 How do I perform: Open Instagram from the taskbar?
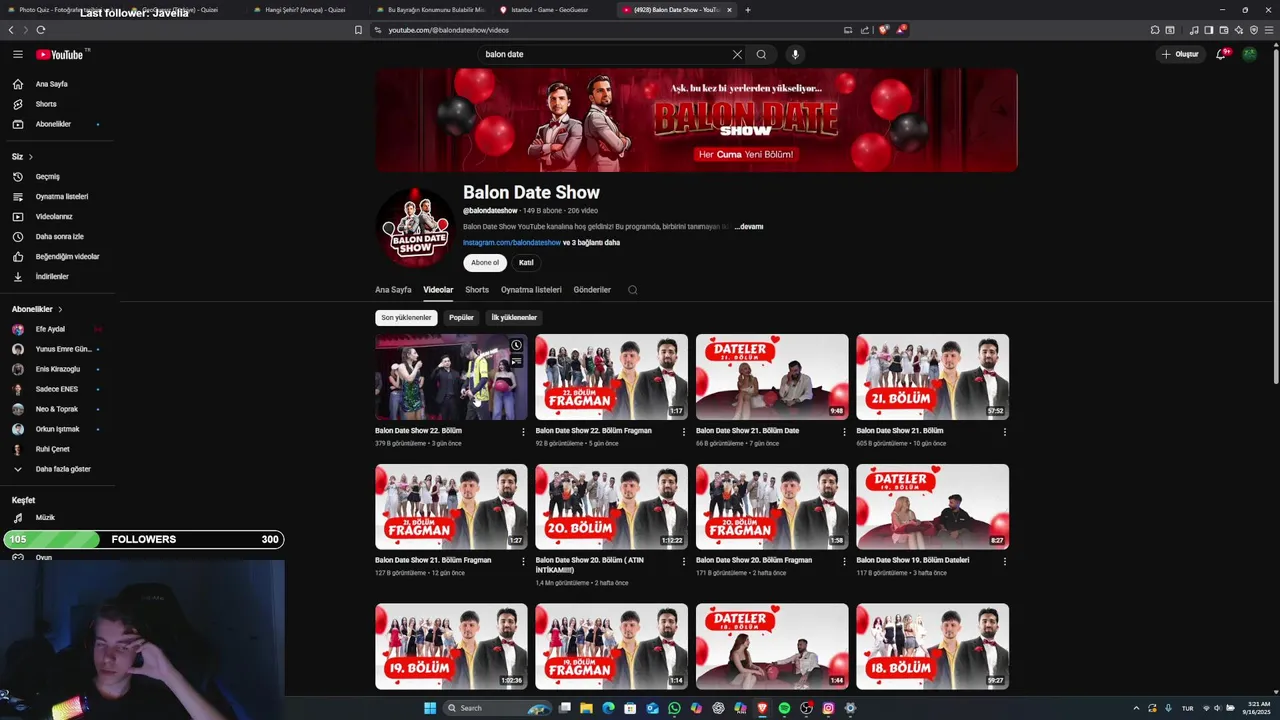click(x=828, y=708)
